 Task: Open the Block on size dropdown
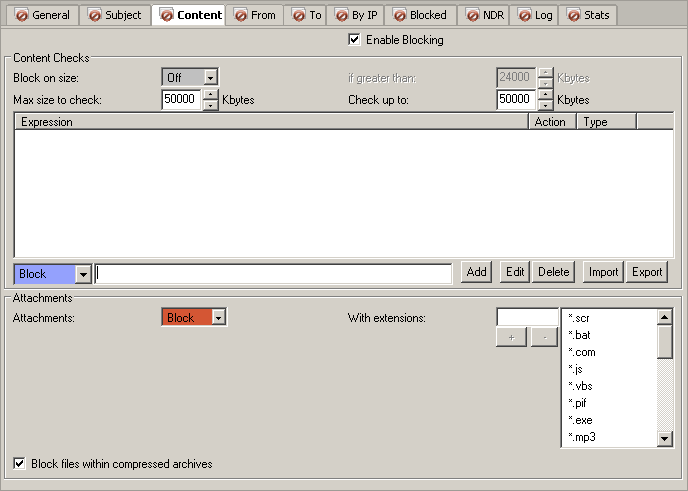tap(210, 77)
